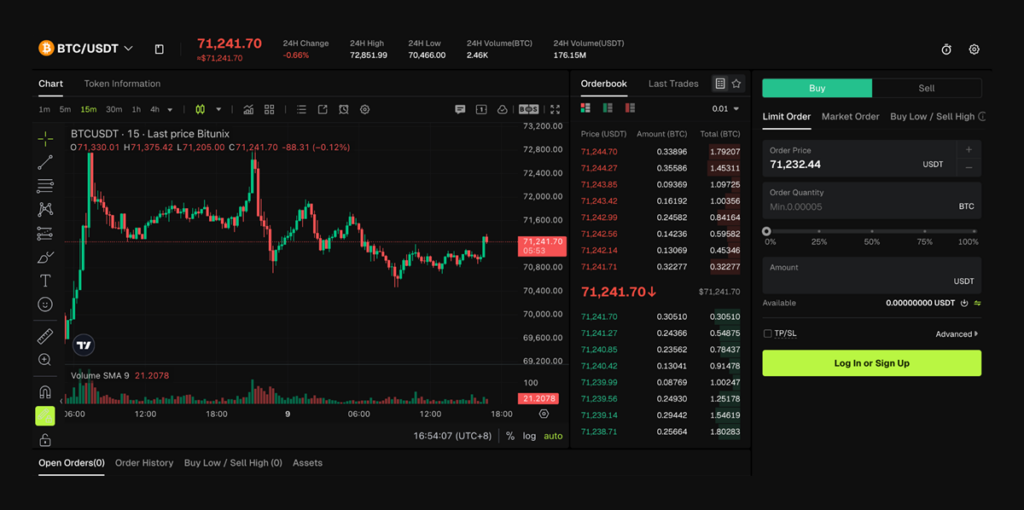Select the 4h timeframe
This screenshot has height=510, width=1024.
[x=155, y=110]
